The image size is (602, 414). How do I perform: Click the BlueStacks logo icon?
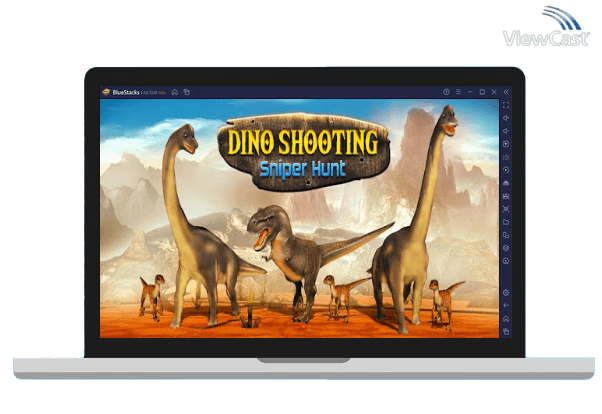106,92
